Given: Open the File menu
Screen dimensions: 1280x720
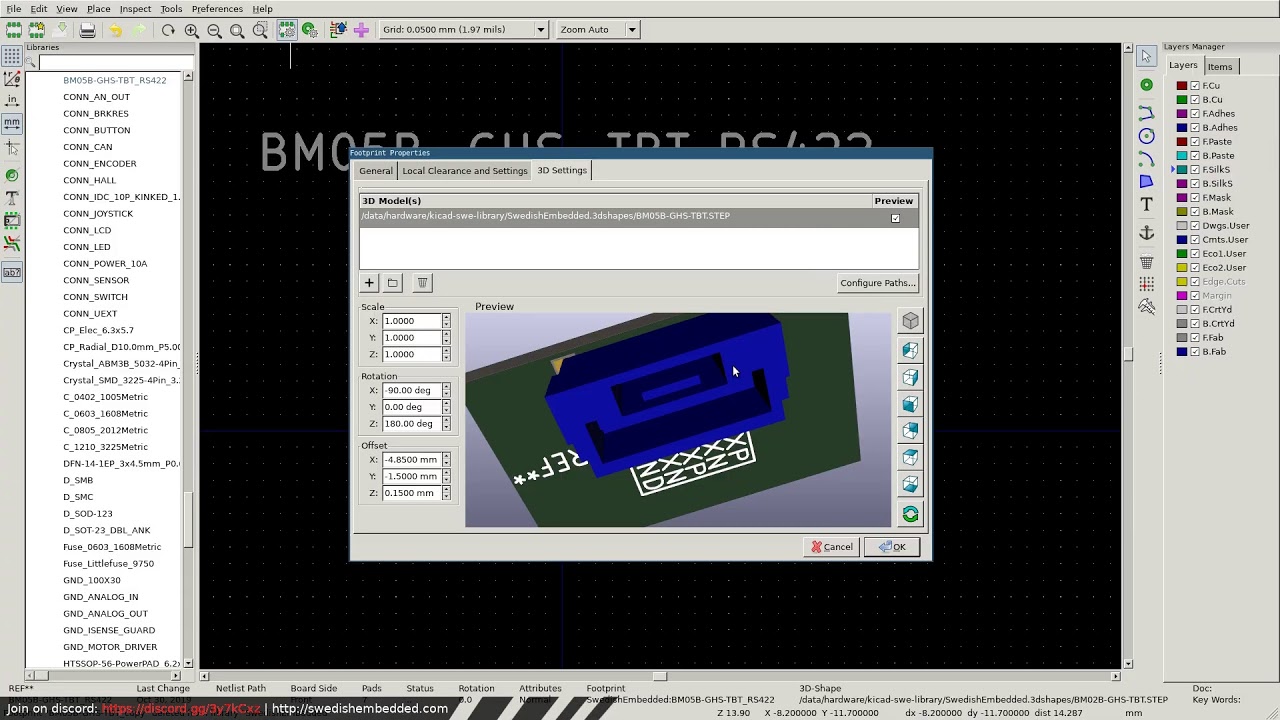Looking at the screenshot, I should point(14,9).
